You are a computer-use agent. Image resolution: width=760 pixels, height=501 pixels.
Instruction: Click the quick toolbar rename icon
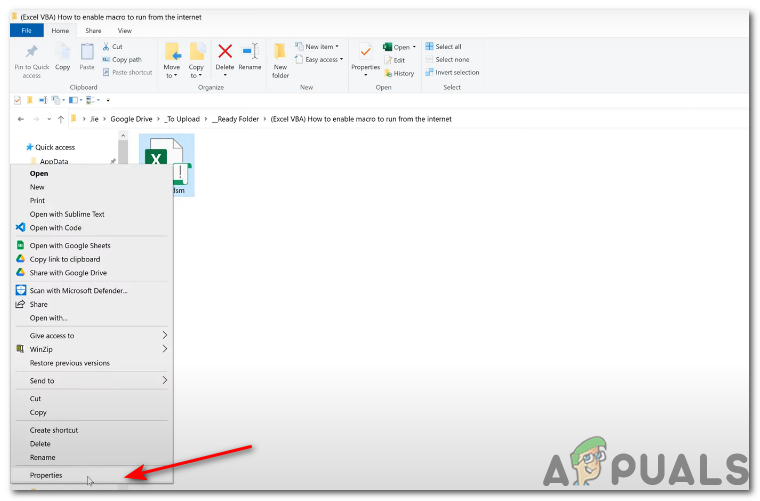pos(43,100)
